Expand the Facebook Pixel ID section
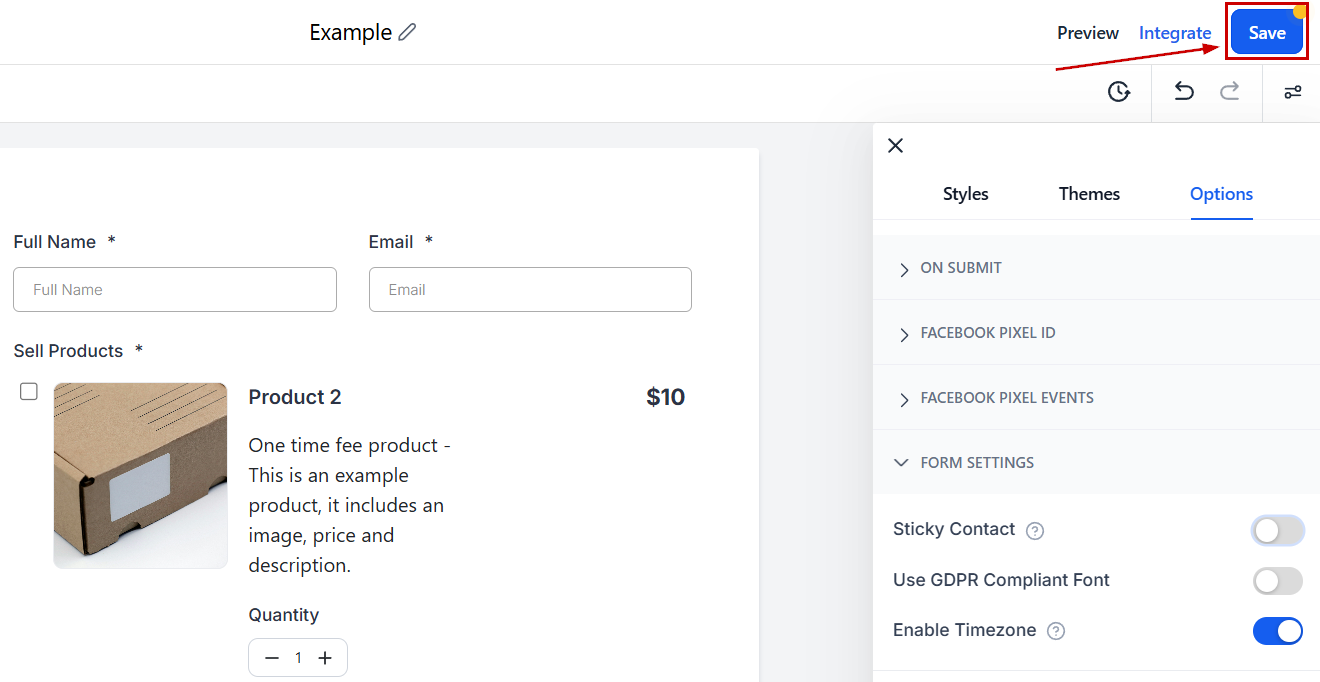 click(x=1096, y=333)
